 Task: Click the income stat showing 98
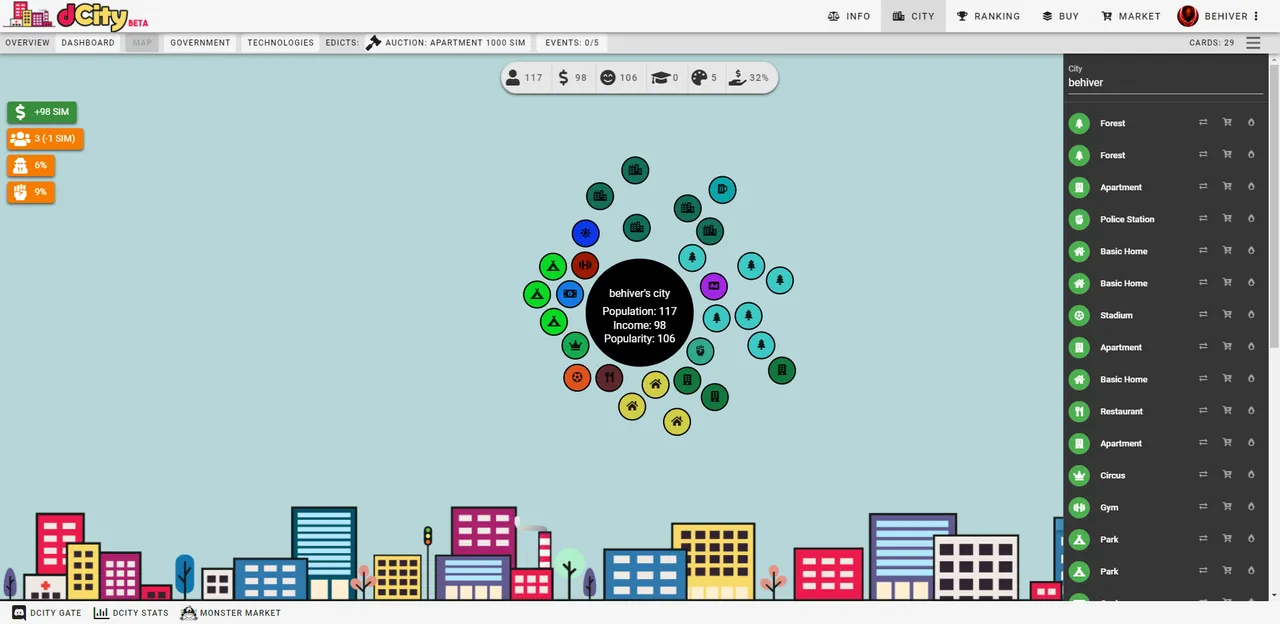(x=573, y=78)
